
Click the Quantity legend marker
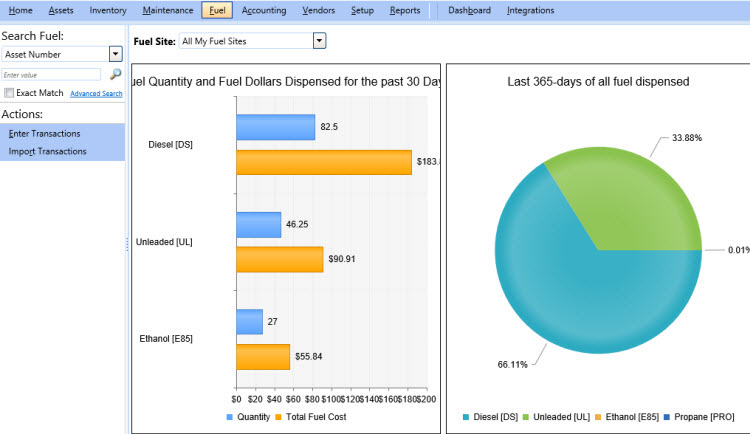point(229,417)
